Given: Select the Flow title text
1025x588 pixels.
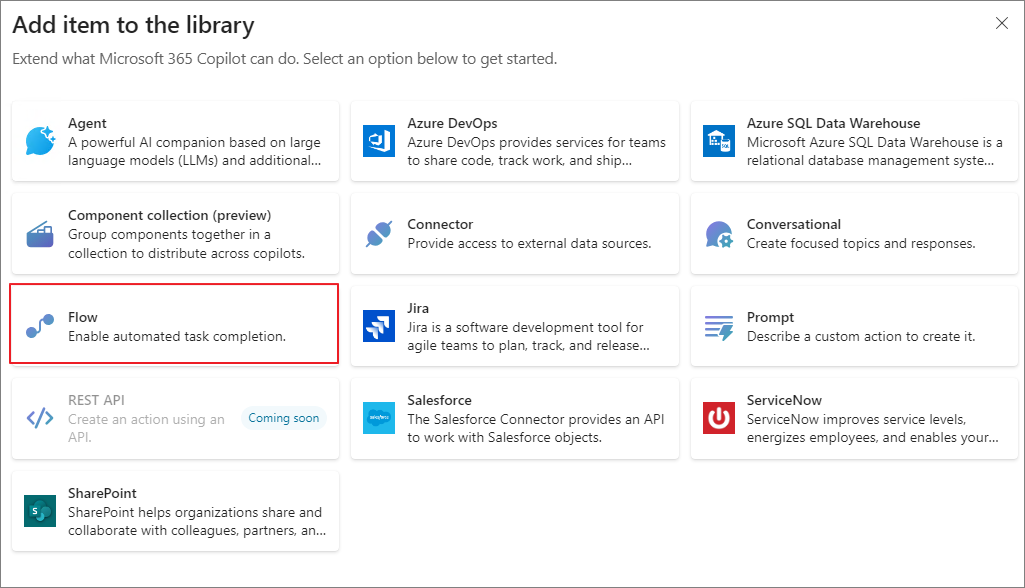Looking at the screenshot, I should [82, 317].
